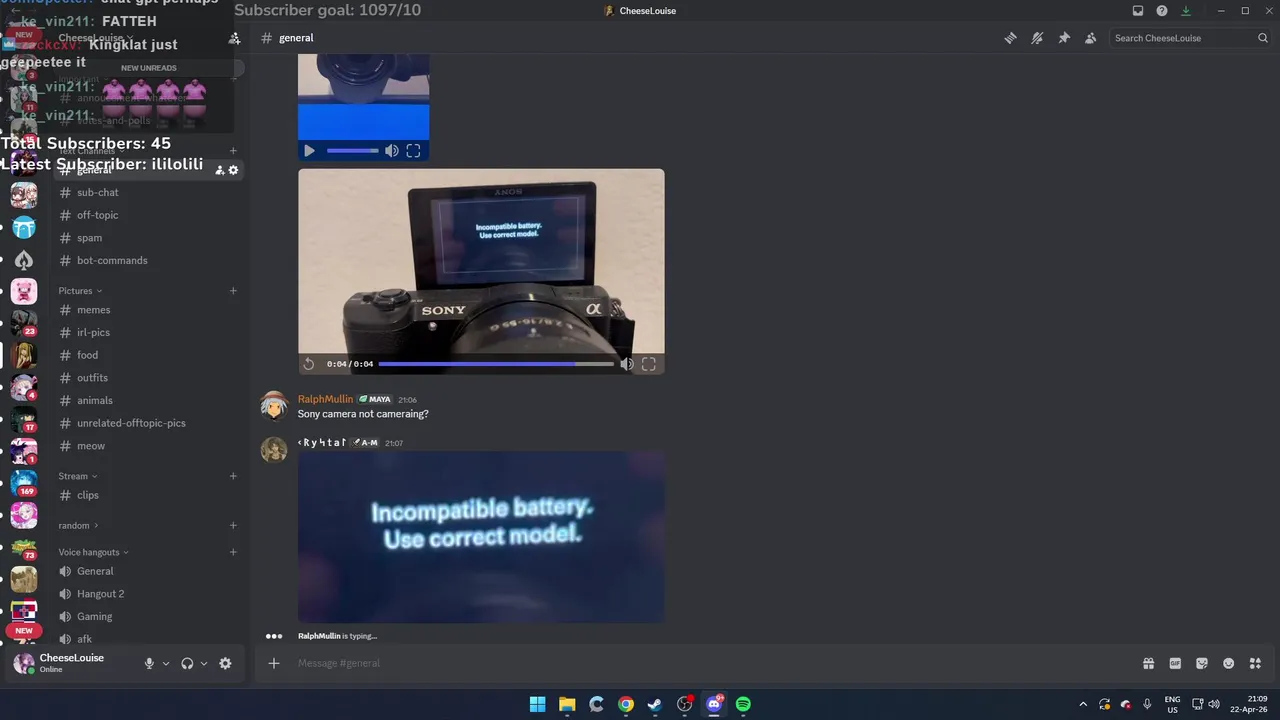Create a channel in Stream category

(233, 476)
